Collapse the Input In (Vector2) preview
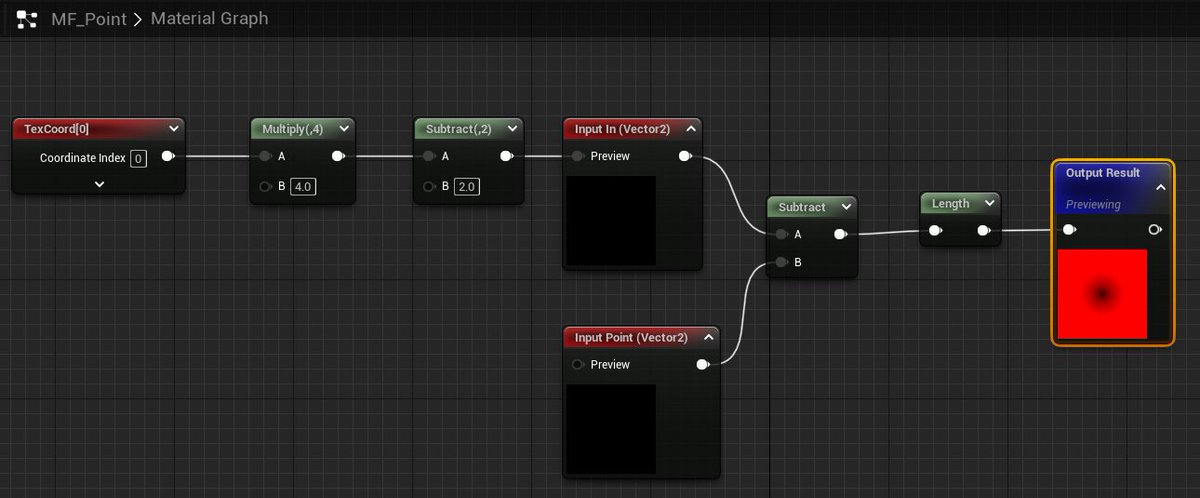This screenshot has height=498, width=1200. (x=691, y=128)
